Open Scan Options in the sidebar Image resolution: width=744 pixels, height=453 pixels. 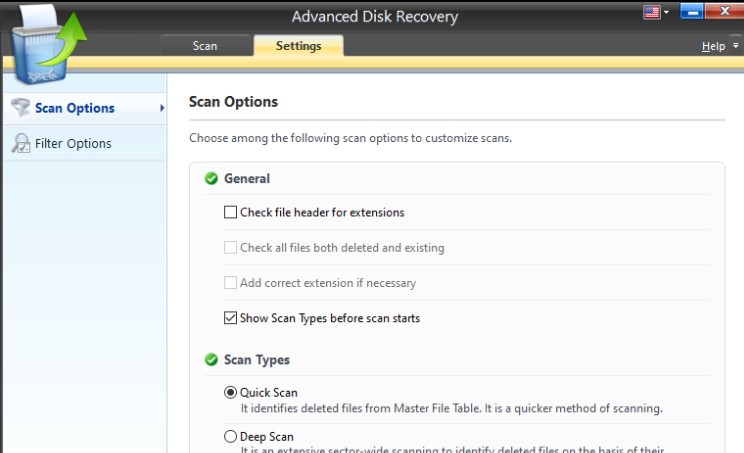coord(84,108)
